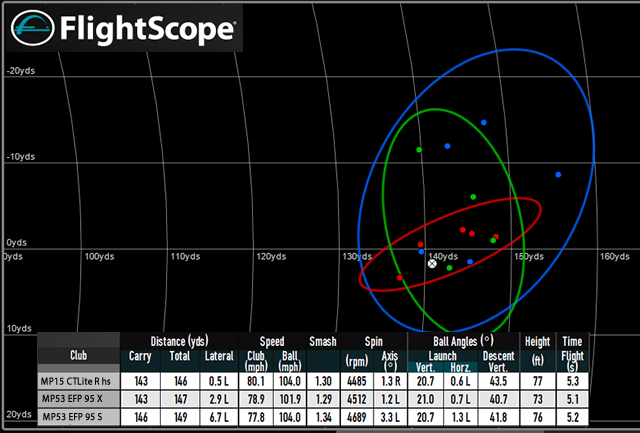Viewport: 640px width, 433px height.
Task: Click the 10yds lateral axis label
Action: click(x=19, y=329)
